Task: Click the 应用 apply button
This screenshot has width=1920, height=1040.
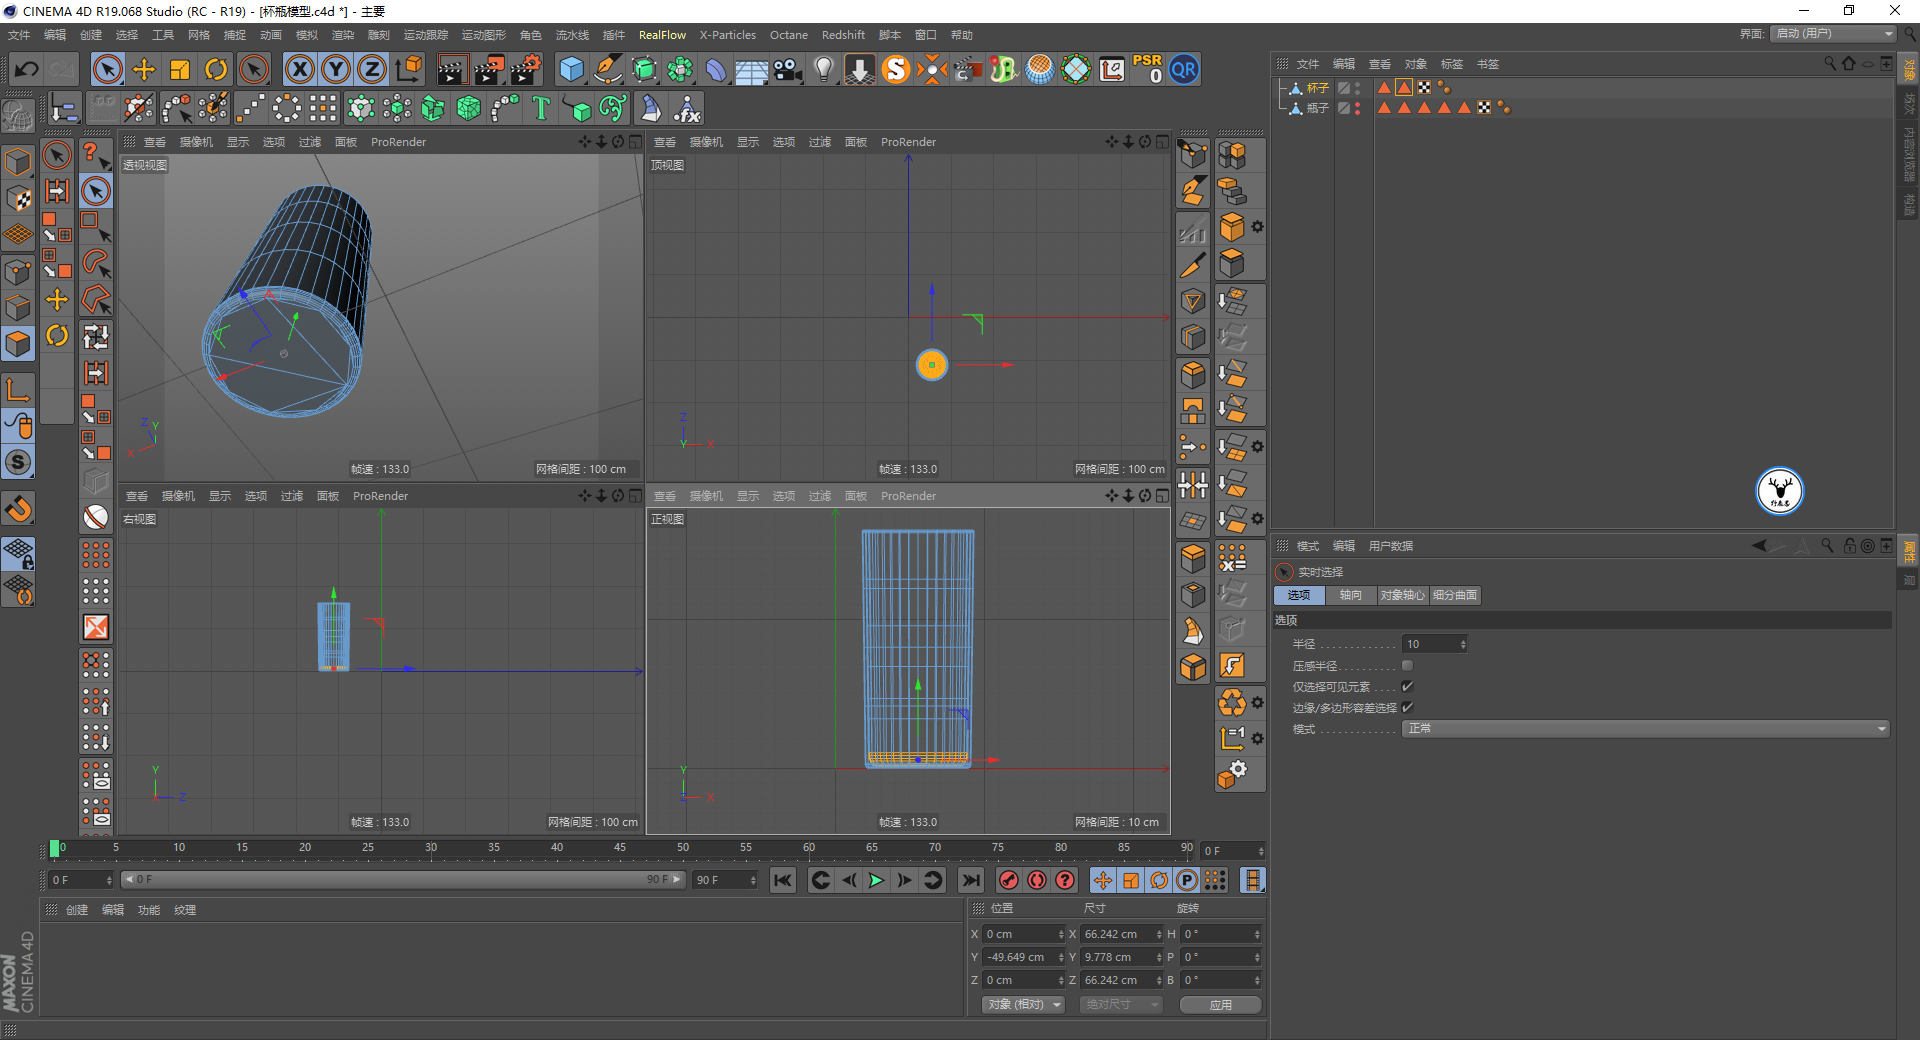Action: [x=1220, y=1005]
